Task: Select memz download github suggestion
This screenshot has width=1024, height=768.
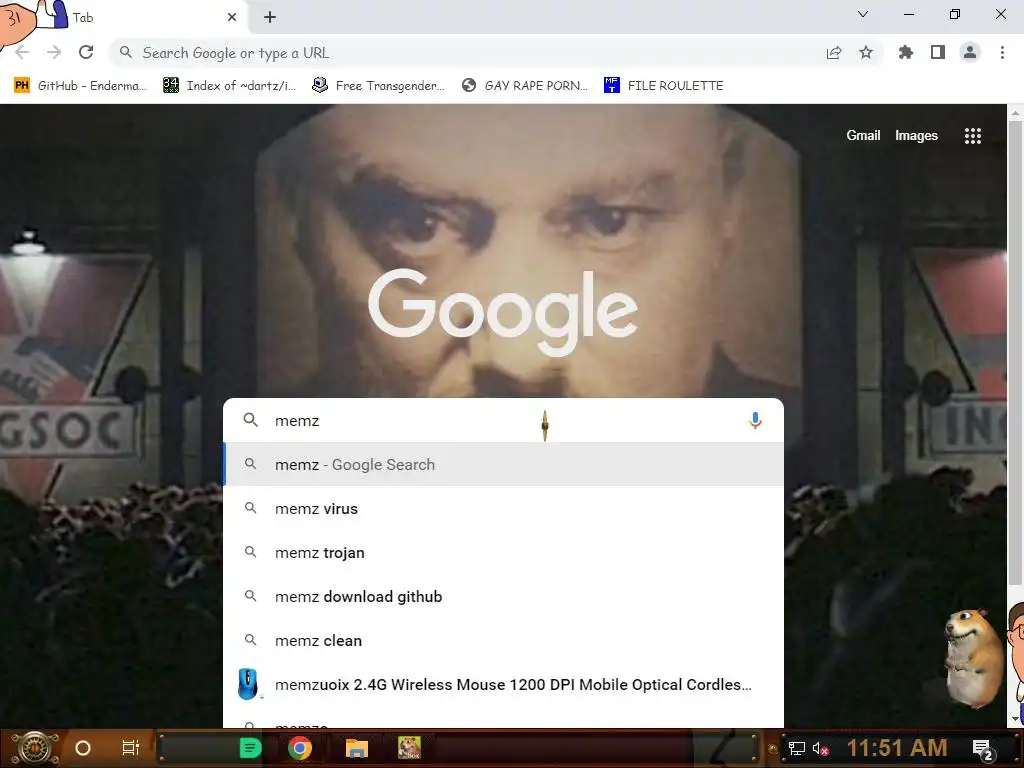Action: click(503, 596)
